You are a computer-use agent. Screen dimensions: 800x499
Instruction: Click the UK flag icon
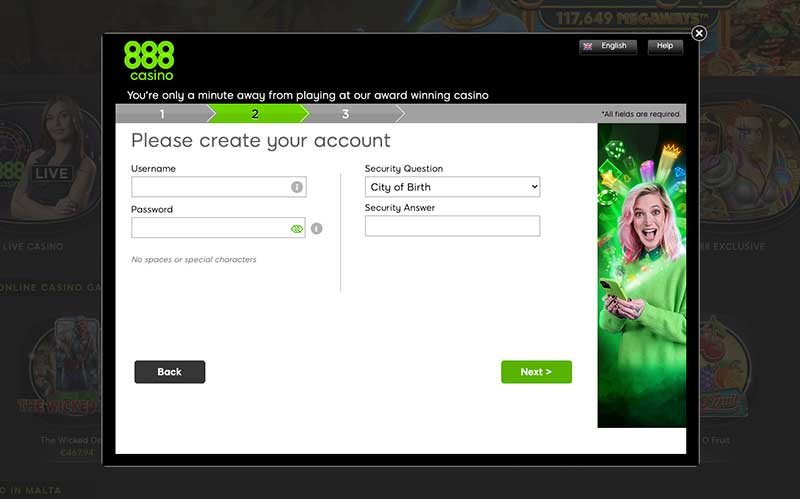tap(588, 46)
